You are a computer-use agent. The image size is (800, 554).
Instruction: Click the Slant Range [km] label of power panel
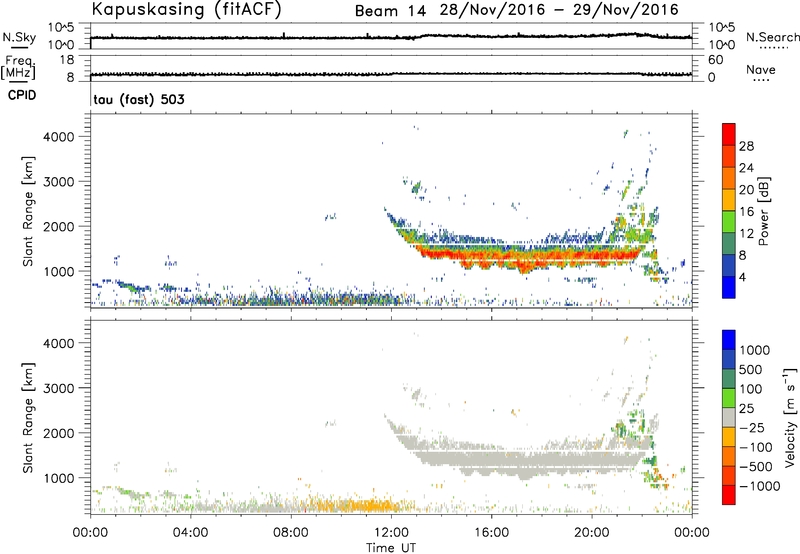(28, 211)
